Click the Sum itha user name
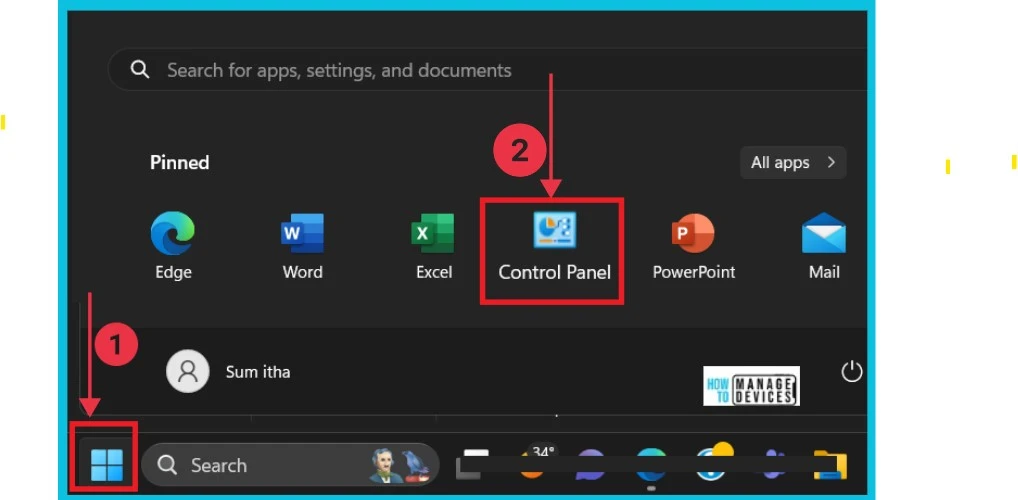This screenshot has height=500, width=1018. 258,372
